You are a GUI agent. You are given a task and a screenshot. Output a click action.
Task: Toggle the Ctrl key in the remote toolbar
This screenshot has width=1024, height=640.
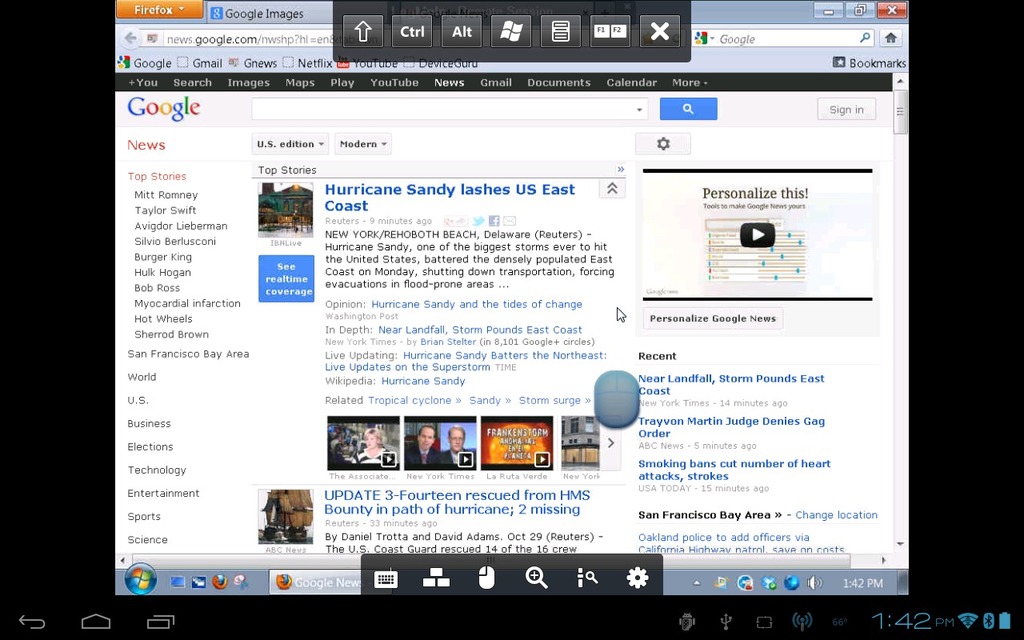tap(412, 31)
